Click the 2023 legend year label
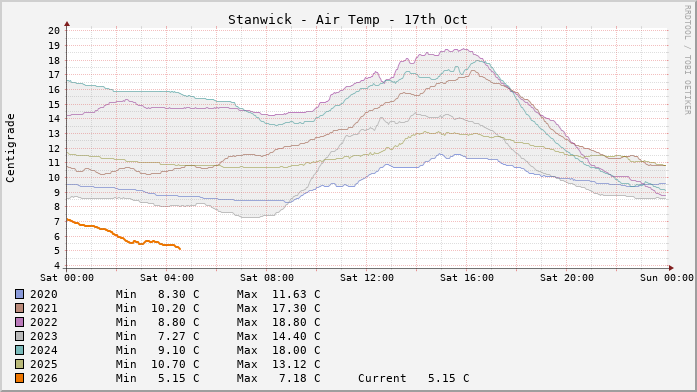The image size is (697, 392). pos(44,336)
